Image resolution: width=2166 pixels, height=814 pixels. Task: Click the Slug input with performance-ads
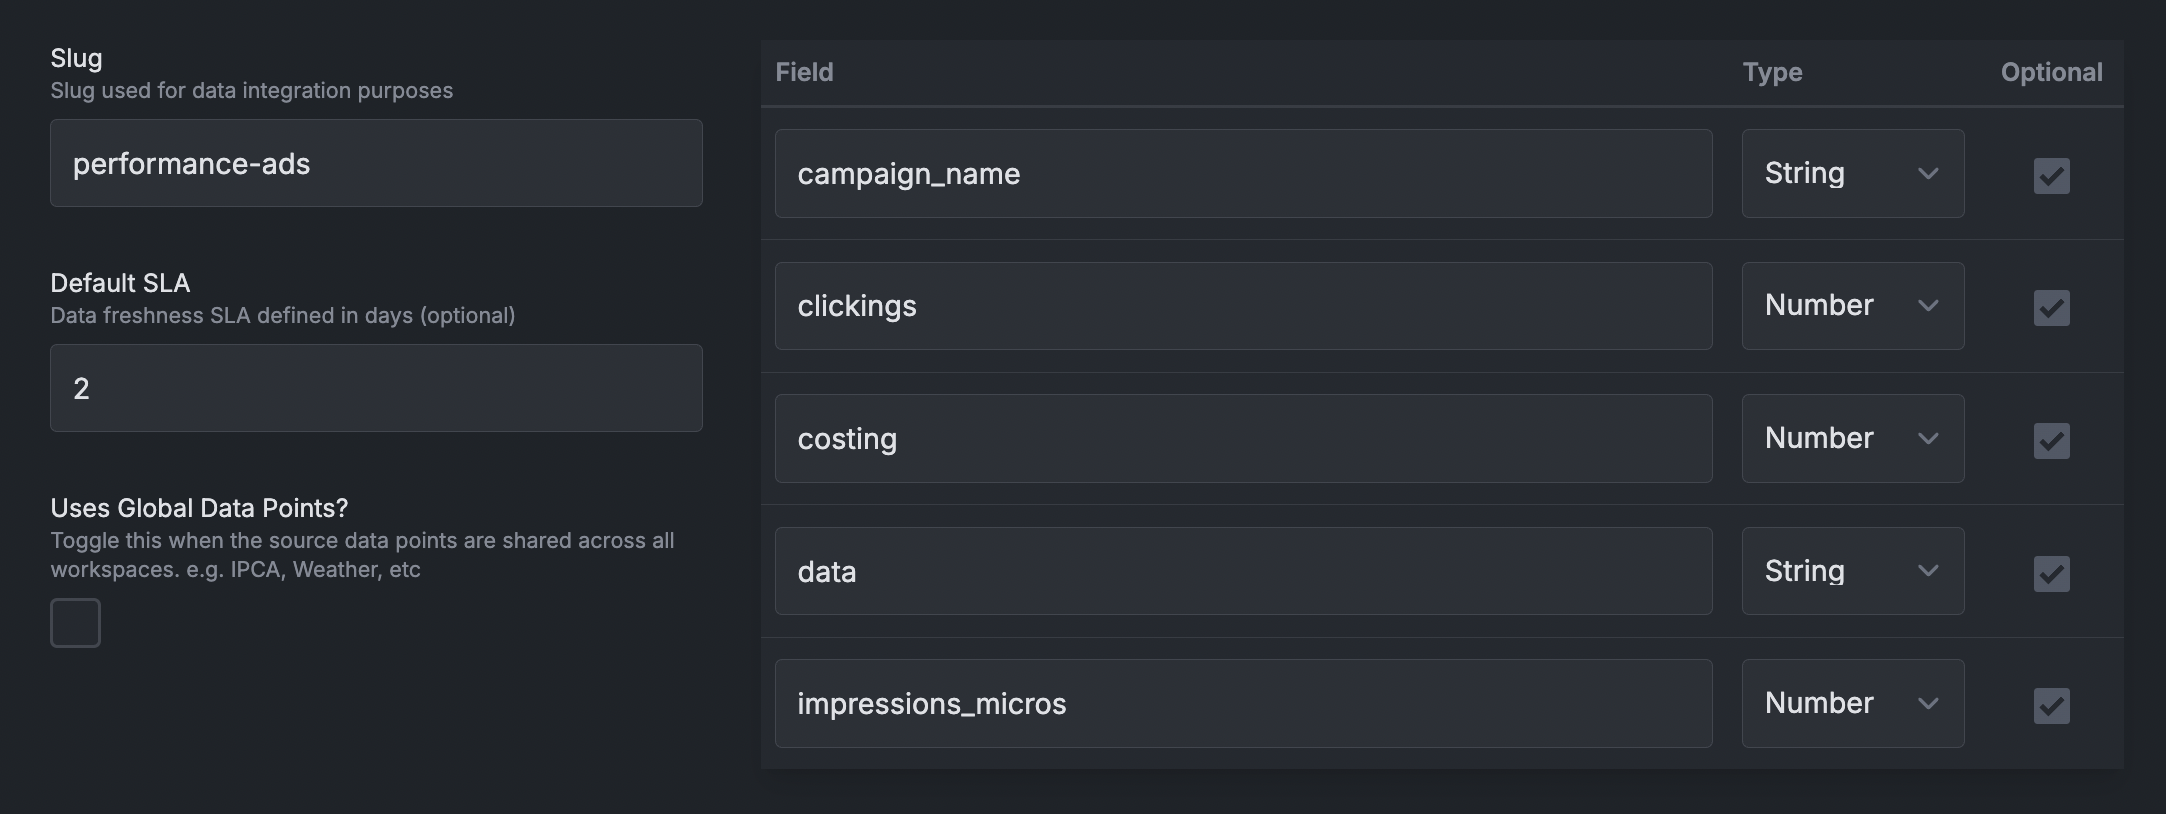pos(376,163)
